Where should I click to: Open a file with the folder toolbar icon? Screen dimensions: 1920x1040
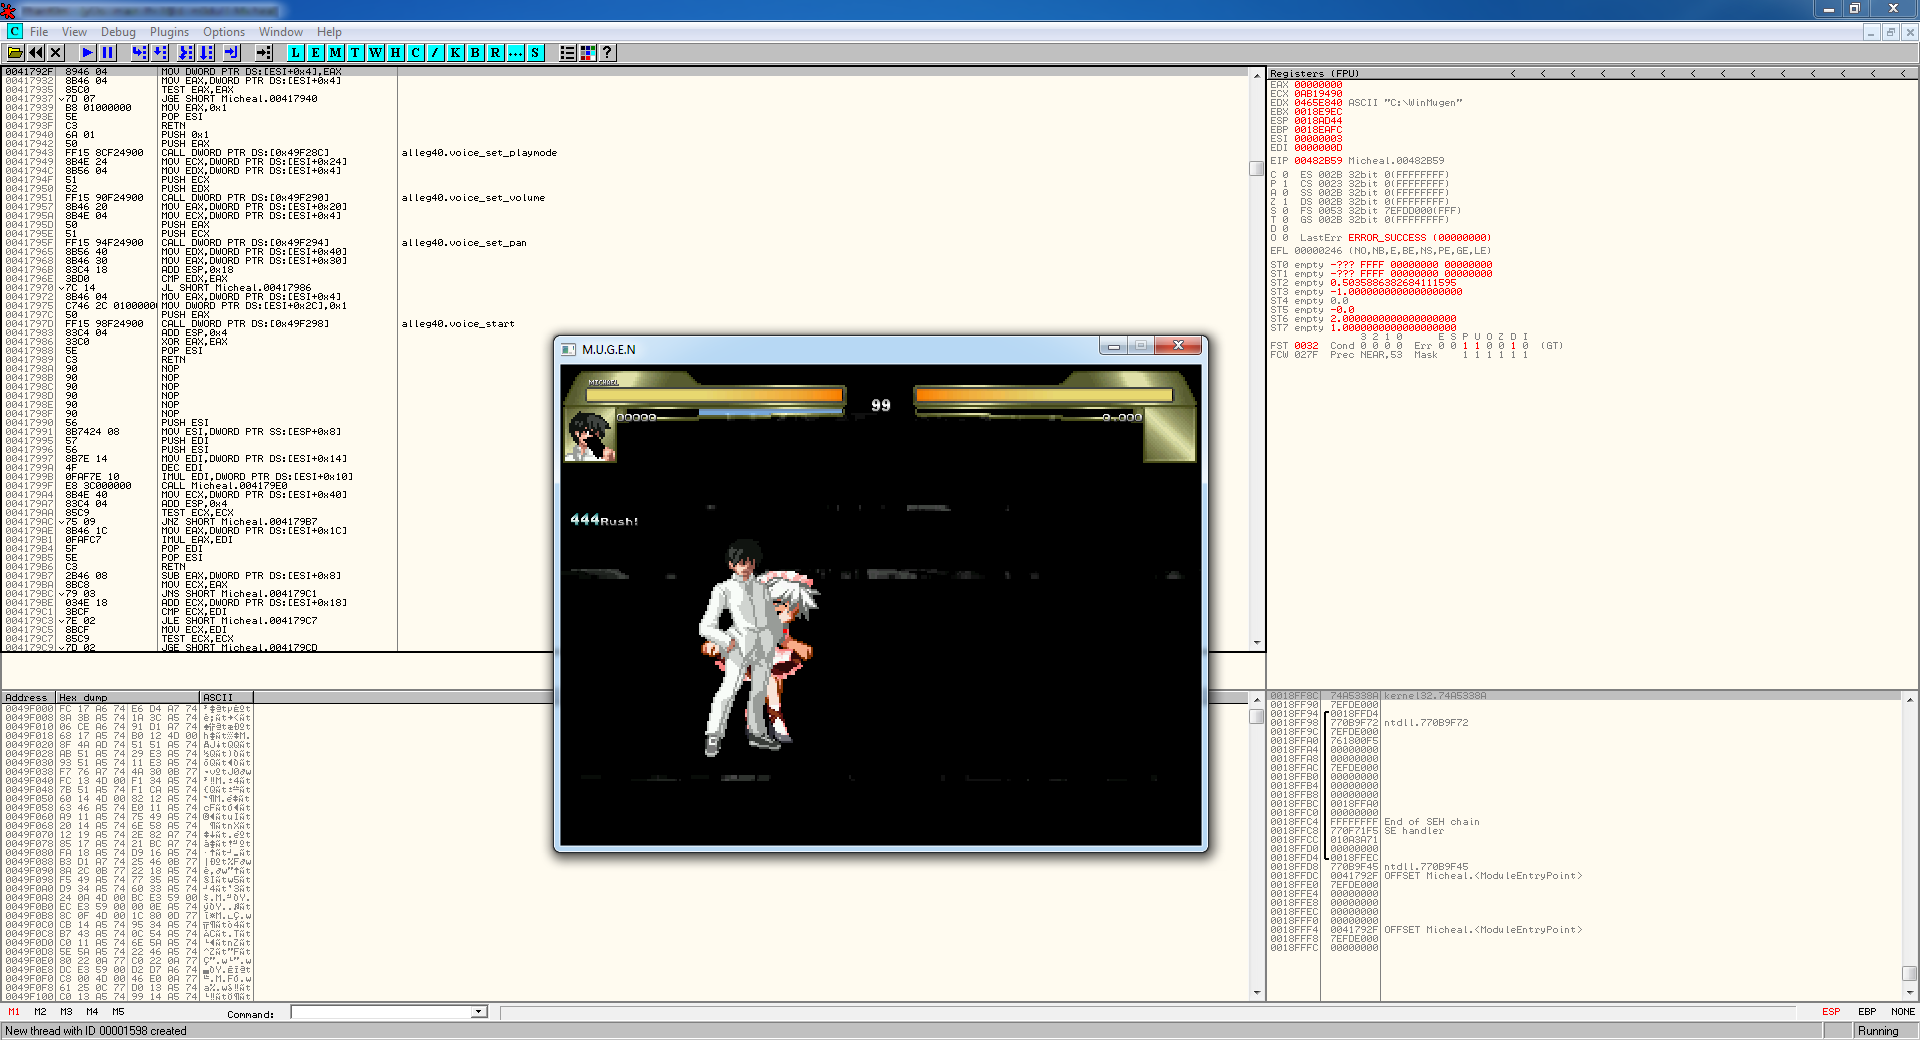pyautogui.click(x=15, y=53)
